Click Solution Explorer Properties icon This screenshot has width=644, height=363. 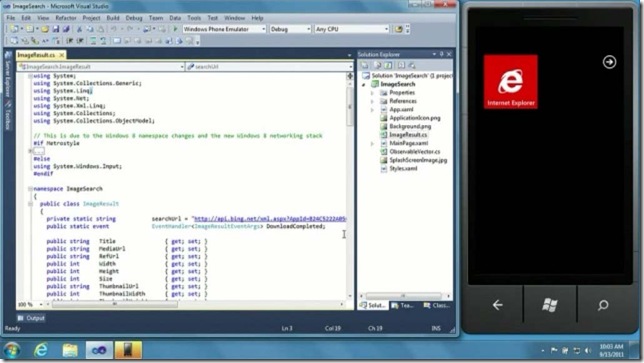coord(364,65)
